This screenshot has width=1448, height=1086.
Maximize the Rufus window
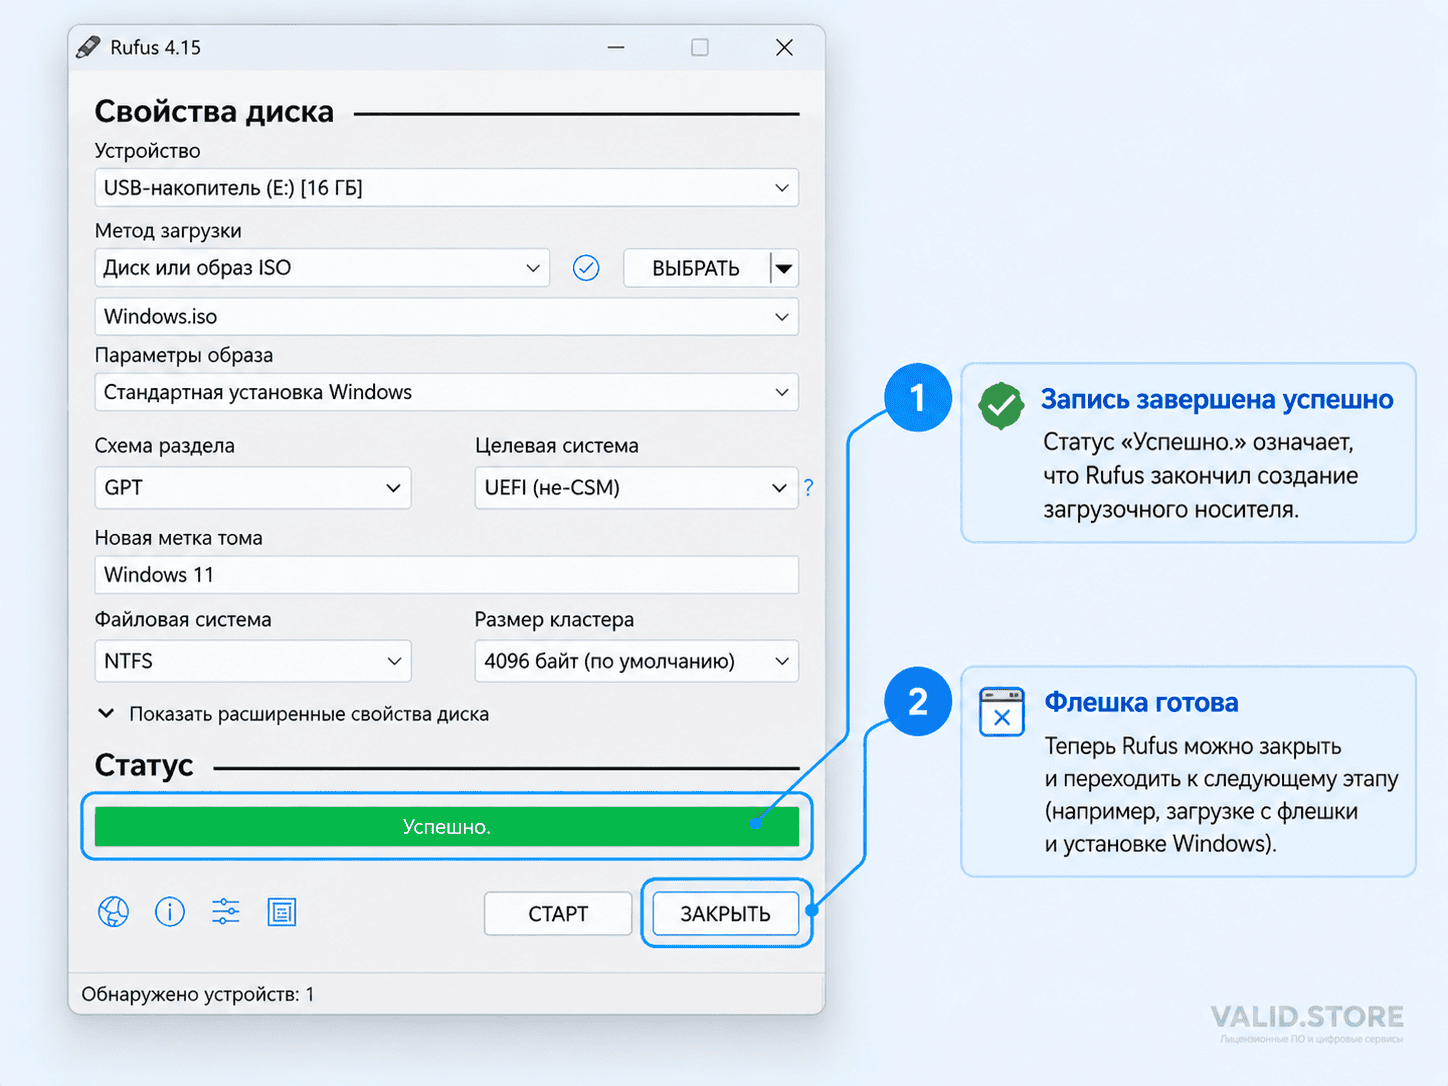(x=700, y=47)
